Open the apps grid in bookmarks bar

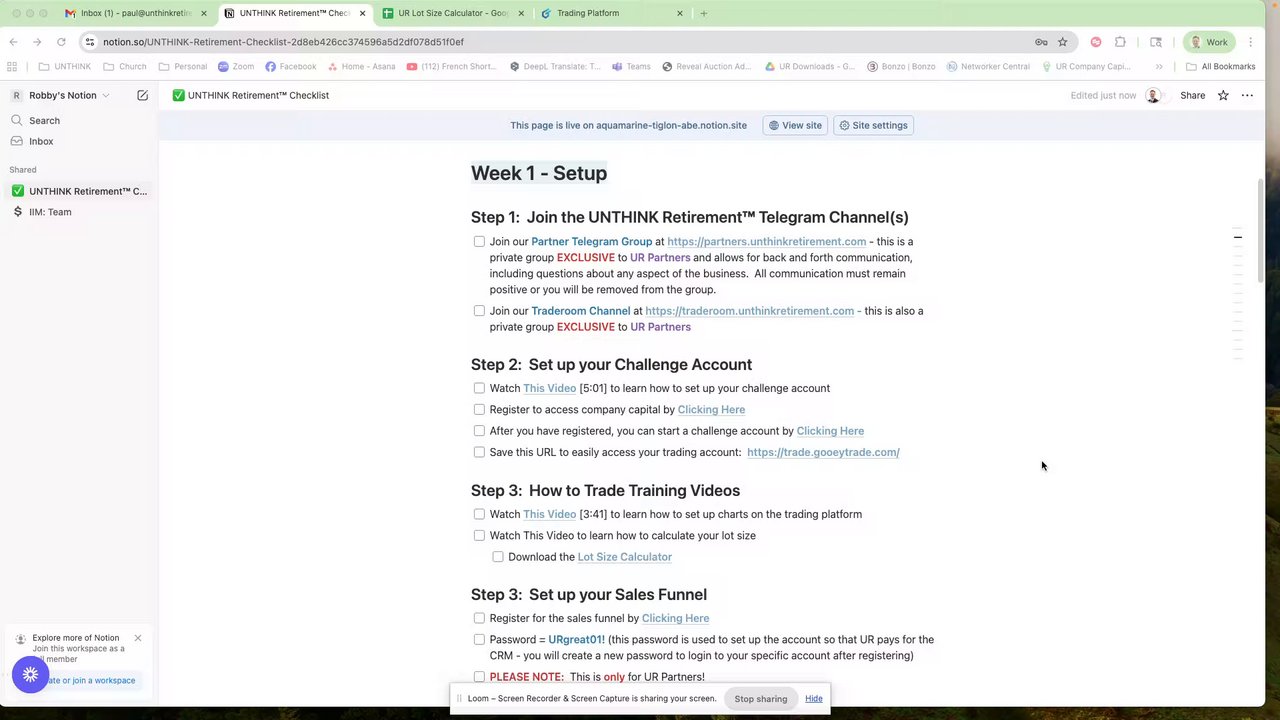click(x=12, y=67)
